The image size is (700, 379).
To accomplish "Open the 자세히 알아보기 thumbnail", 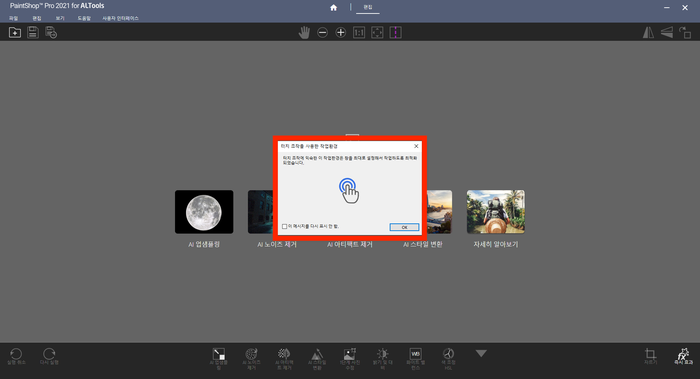I will tap(496, 212).
